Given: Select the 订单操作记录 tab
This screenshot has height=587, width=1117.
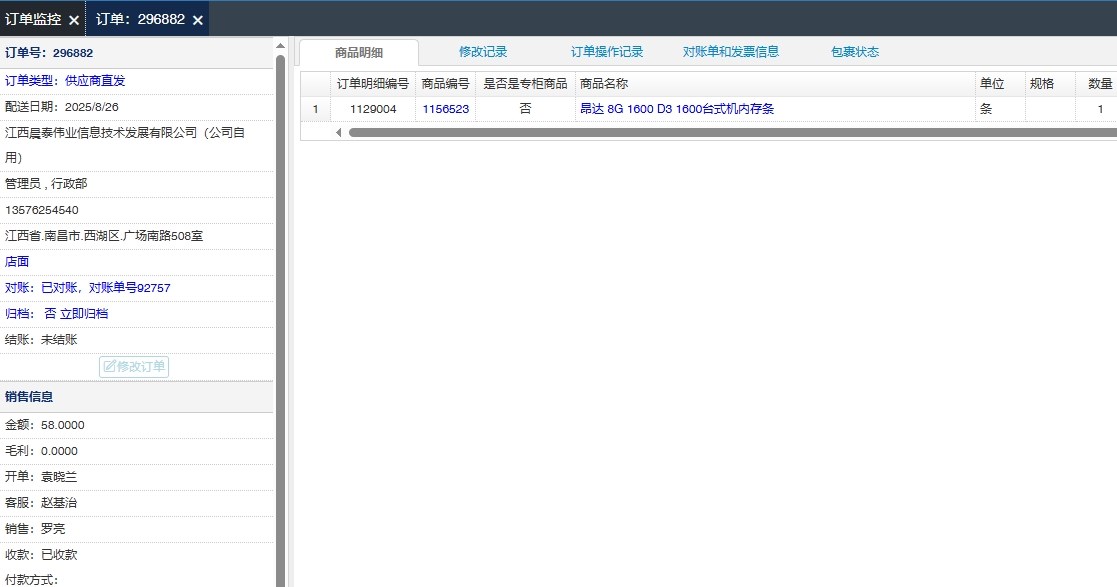Looking at the screenshot, I should point(607,52).
